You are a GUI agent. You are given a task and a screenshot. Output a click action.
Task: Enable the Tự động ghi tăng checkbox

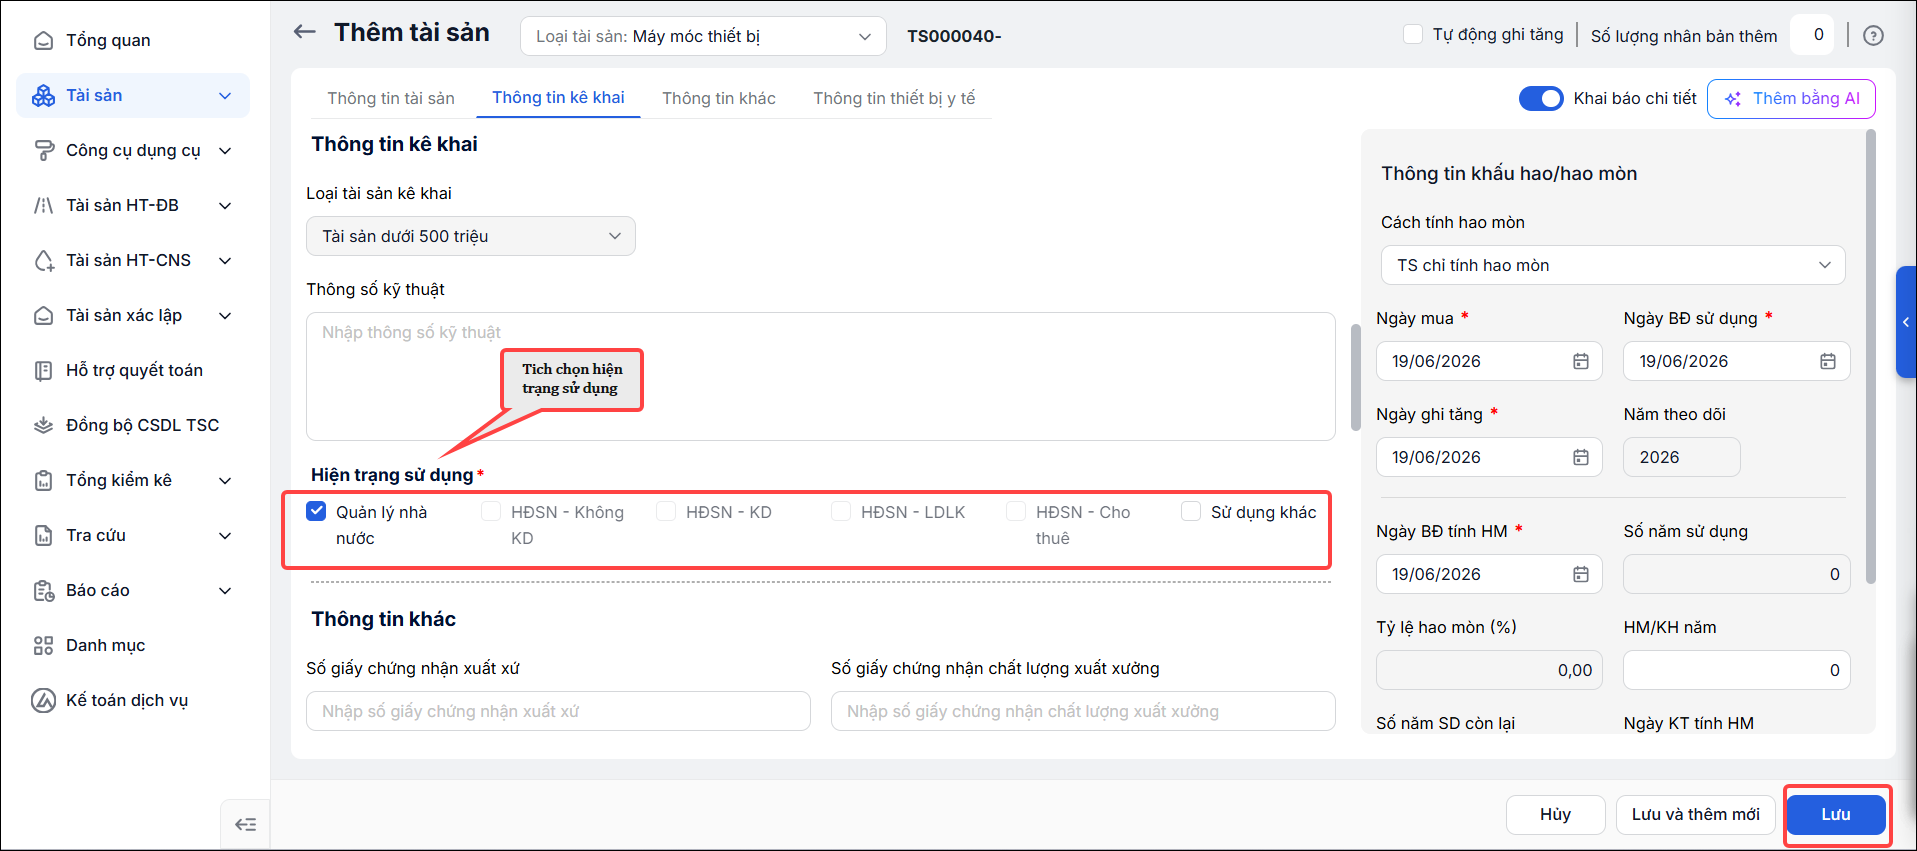1413,34
